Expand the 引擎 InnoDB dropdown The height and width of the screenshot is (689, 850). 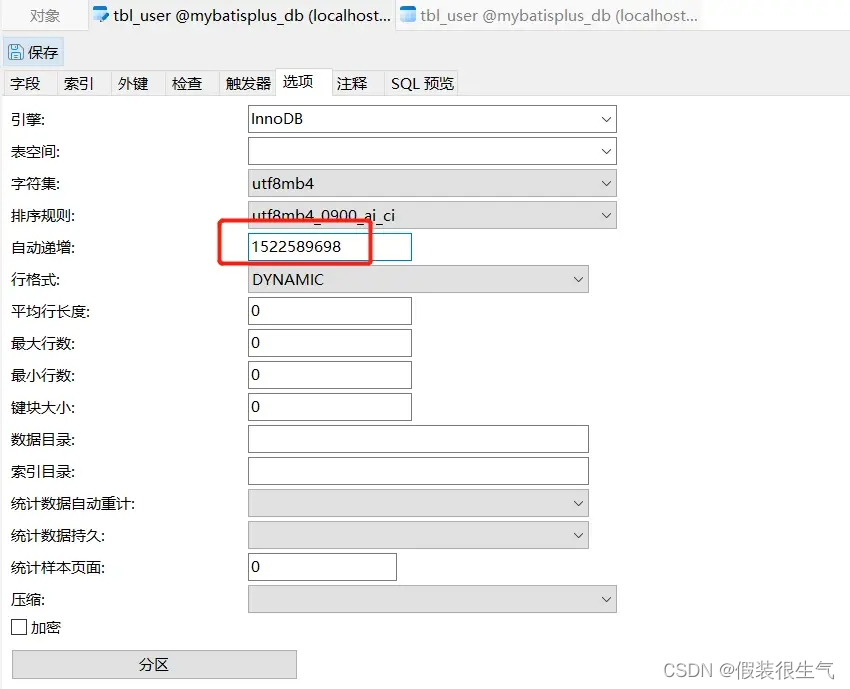[x=606, y=119]
